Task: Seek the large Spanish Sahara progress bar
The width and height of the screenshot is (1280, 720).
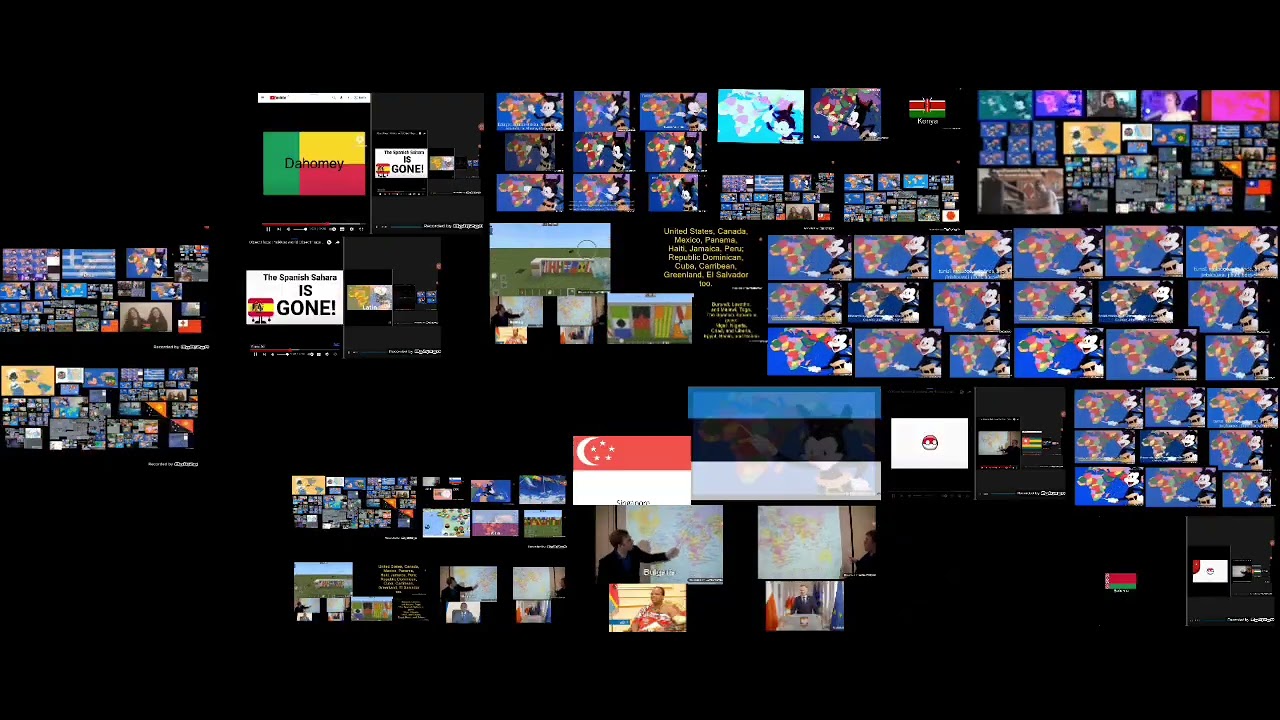Action: (295, 350)
